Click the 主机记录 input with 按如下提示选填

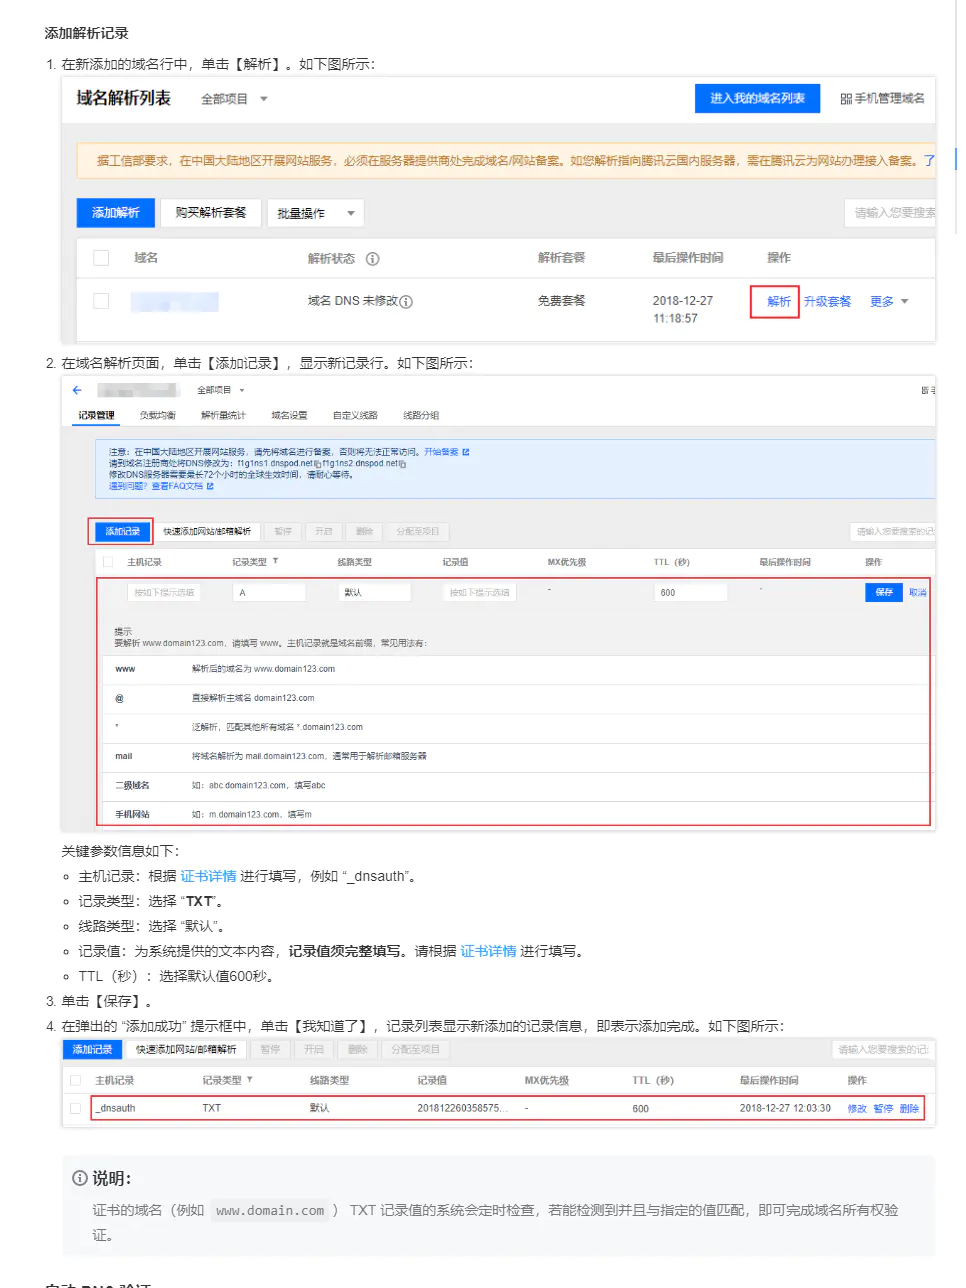164,593
